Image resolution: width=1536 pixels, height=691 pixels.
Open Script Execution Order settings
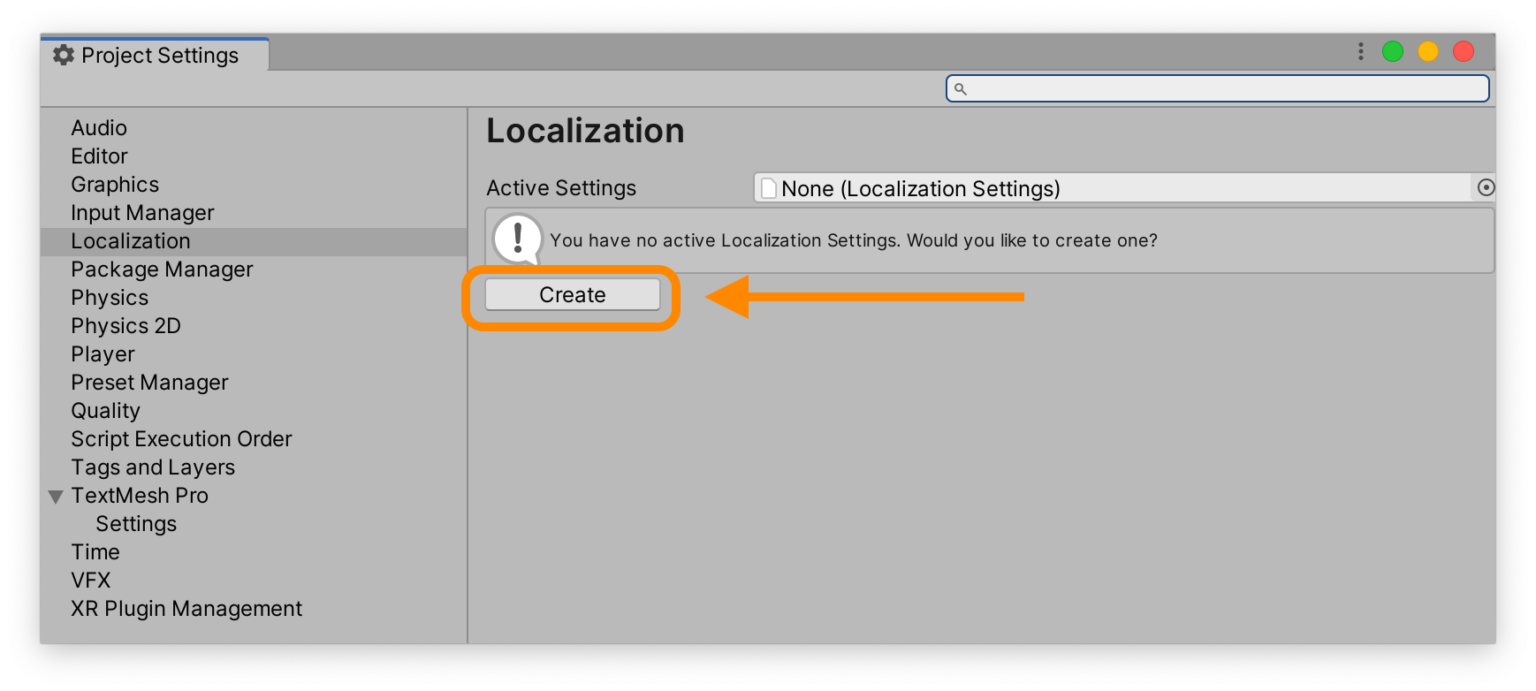pyautogui.click(x=181, y=439)
